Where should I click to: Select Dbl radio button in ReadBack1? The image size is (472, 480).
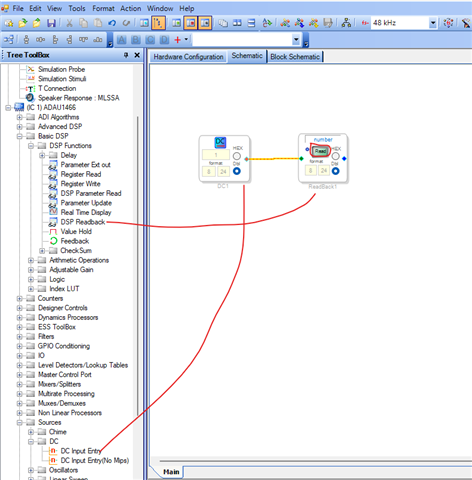335,171
